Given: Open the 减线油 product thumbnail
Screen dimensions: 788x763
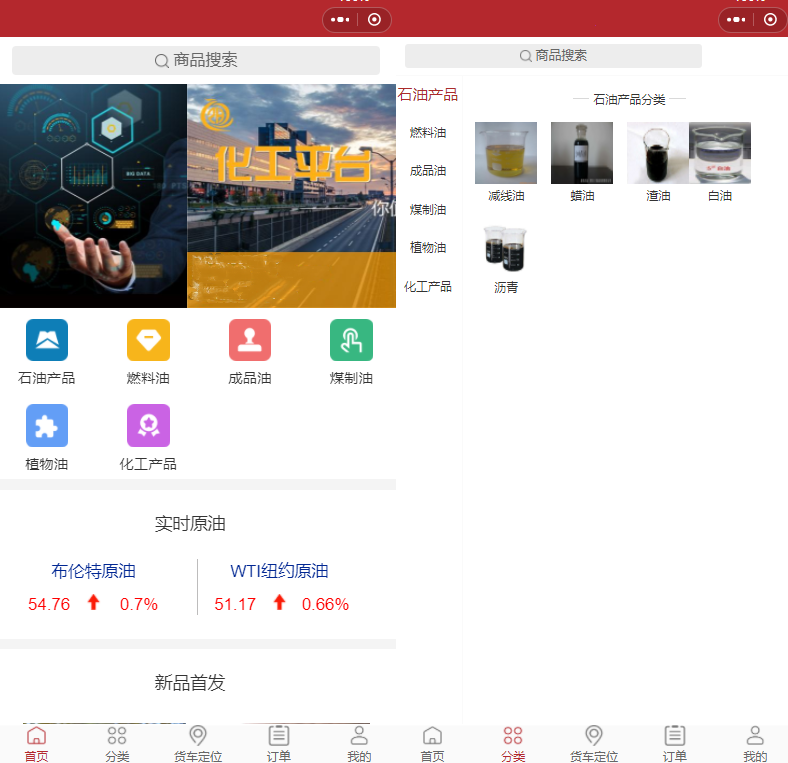Looking at the screenshot, I should pos(506,153).
